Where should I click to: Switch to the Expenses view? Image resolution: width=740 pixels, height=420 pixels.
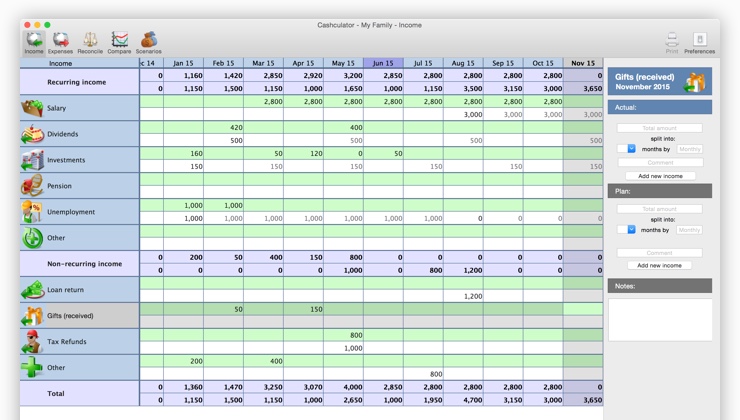tap(61, 42)
